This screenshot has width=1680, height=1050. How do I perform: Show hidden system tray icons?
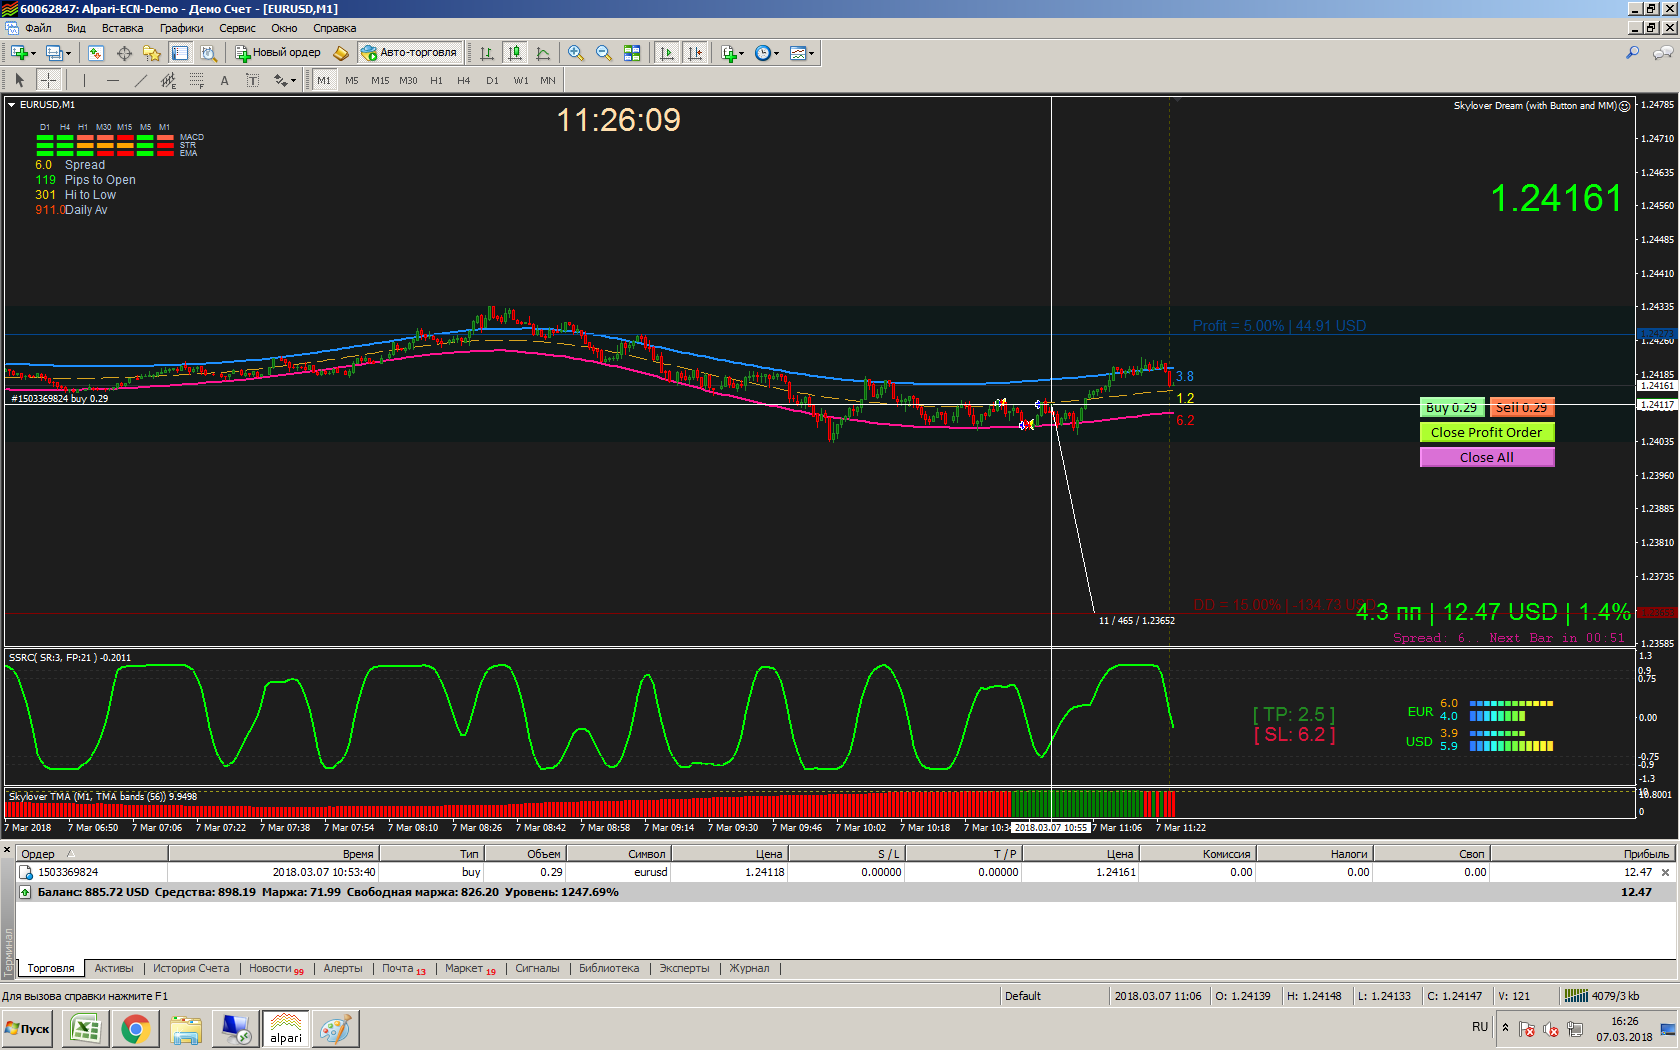coord(1505,1027)
